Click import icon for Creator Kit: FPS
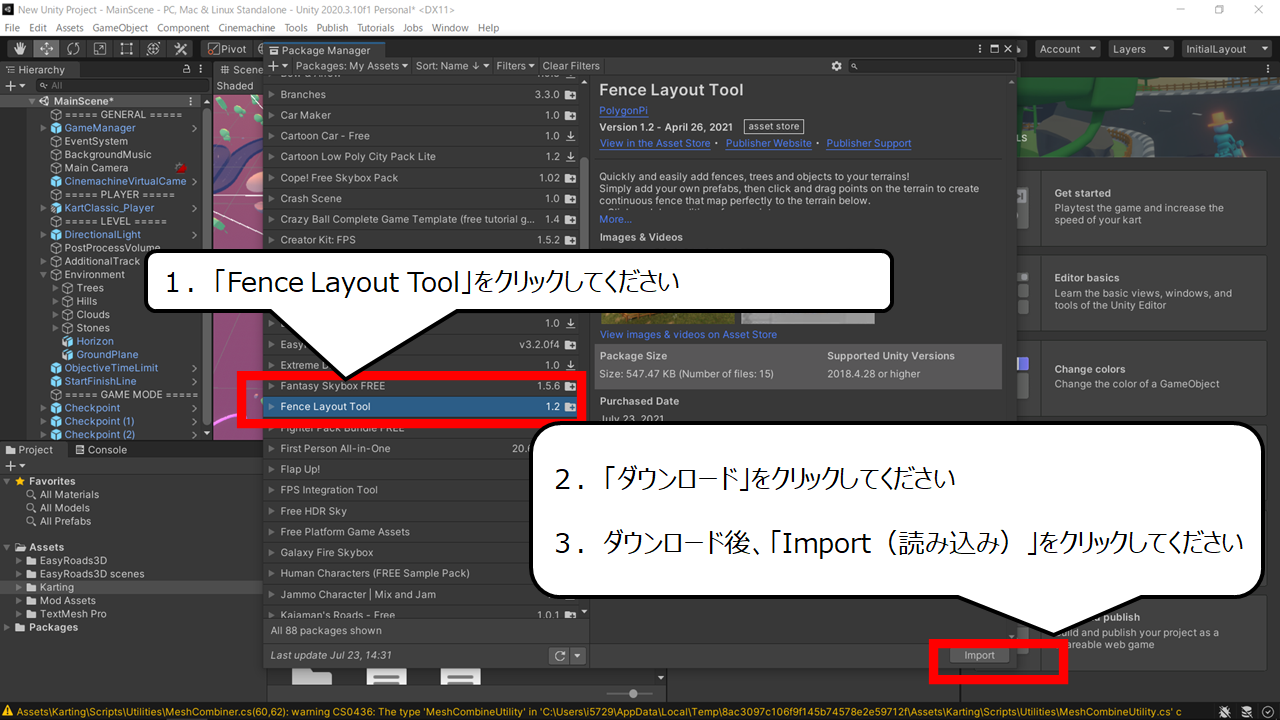1280x720 pixels. (x=570, y=240)
